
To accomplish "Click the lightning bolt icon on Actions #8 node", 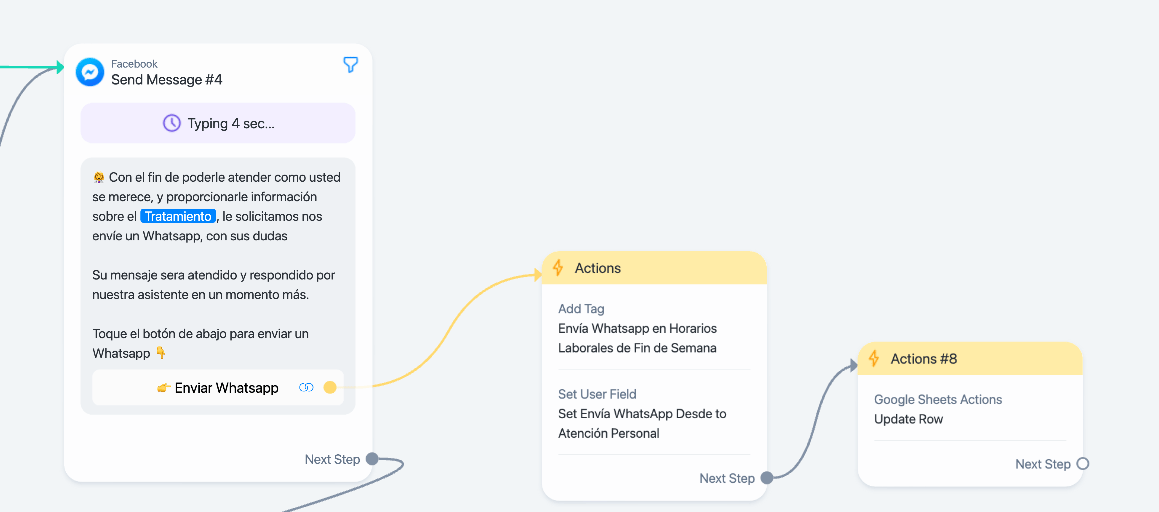I will point(874,358).
